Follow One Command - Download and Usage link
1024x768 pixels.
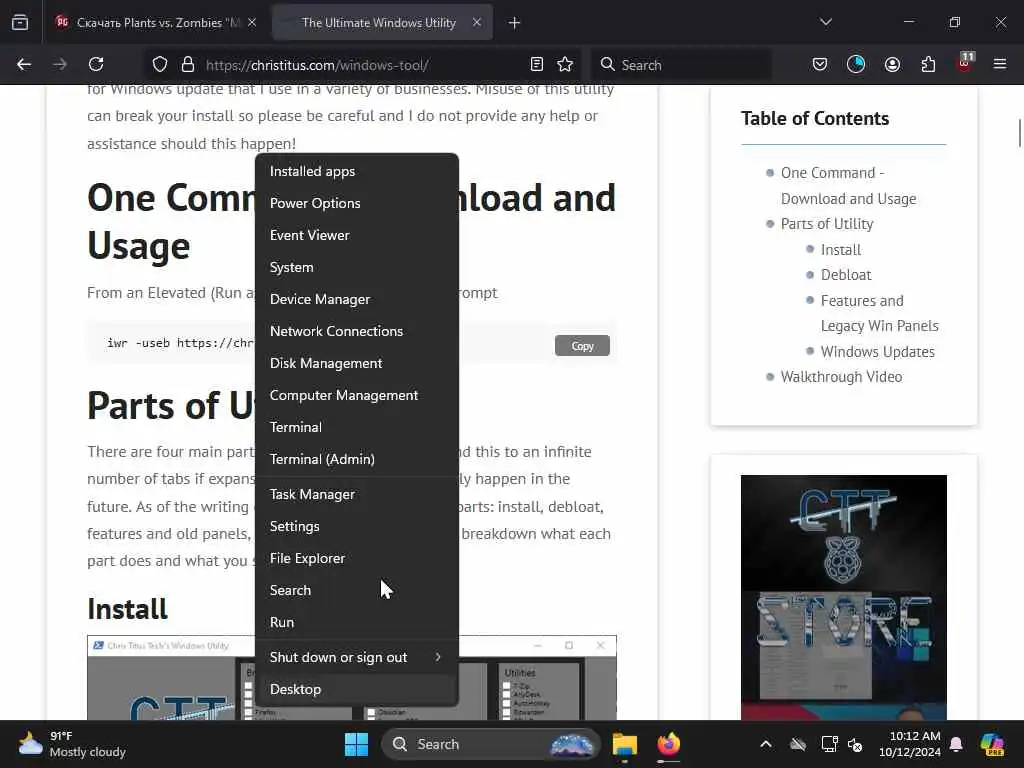pos(848,185)
